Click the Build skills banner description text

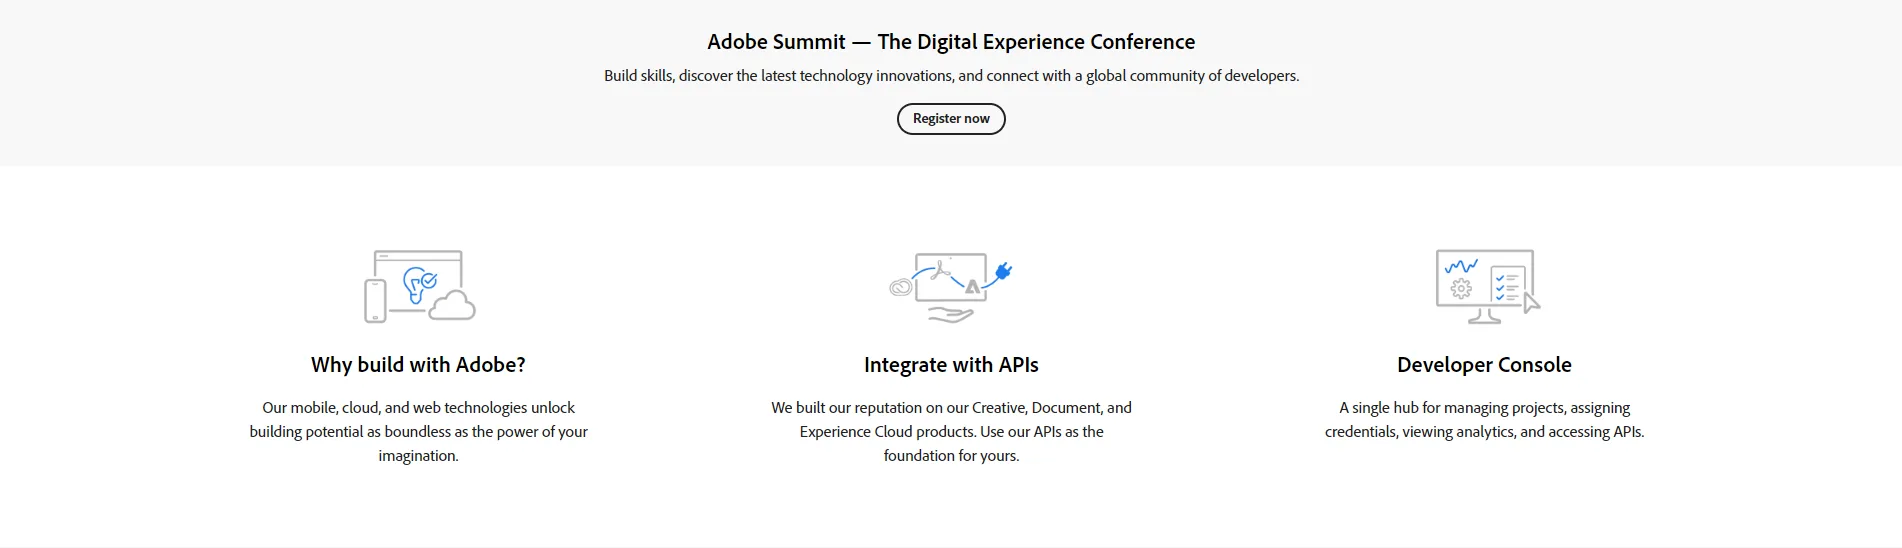tap(951, 76)
